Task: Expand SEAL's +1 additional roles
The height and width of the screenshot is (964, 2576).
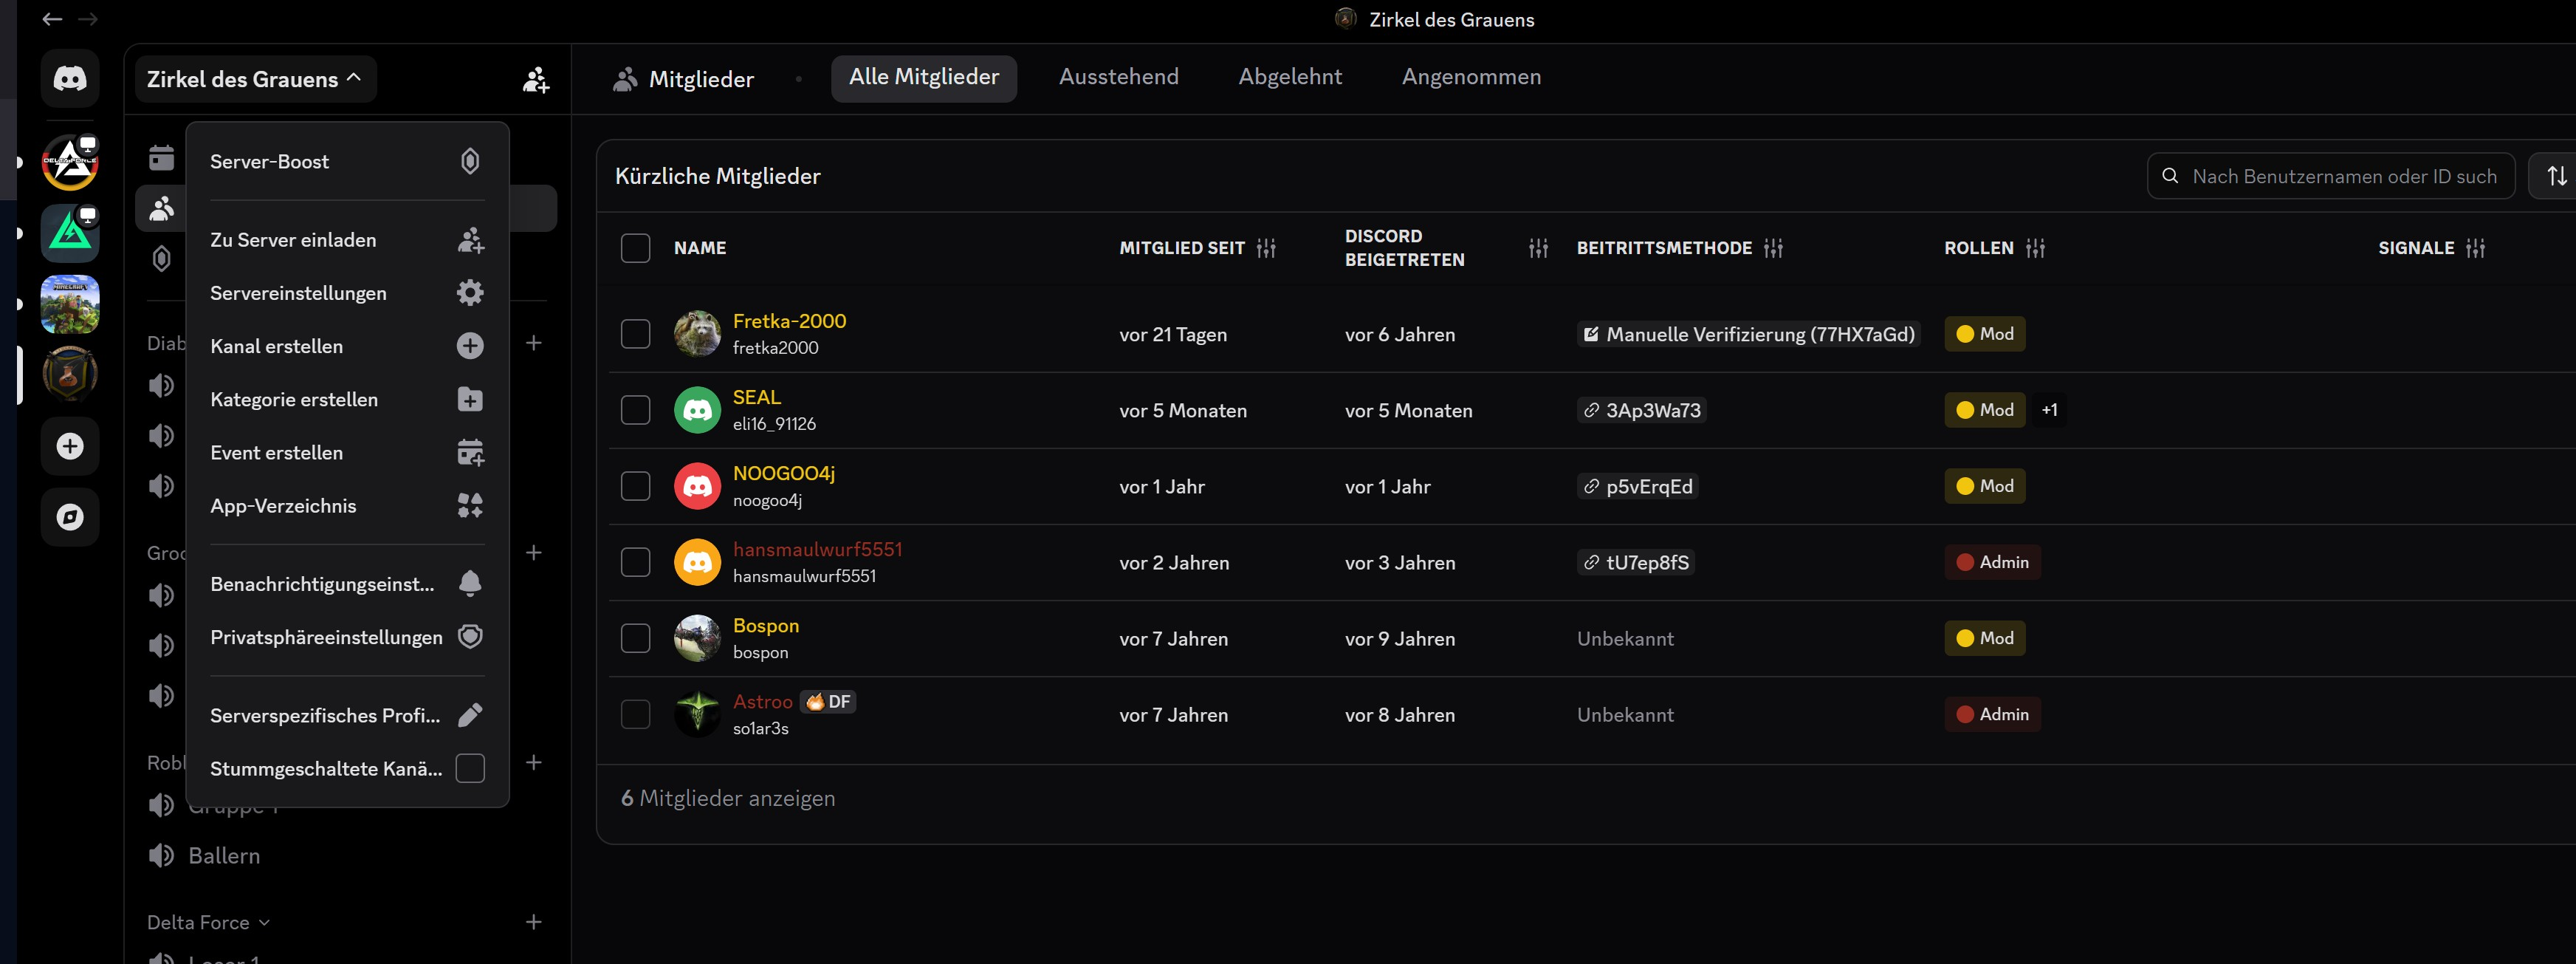Action: point(2049,410)
